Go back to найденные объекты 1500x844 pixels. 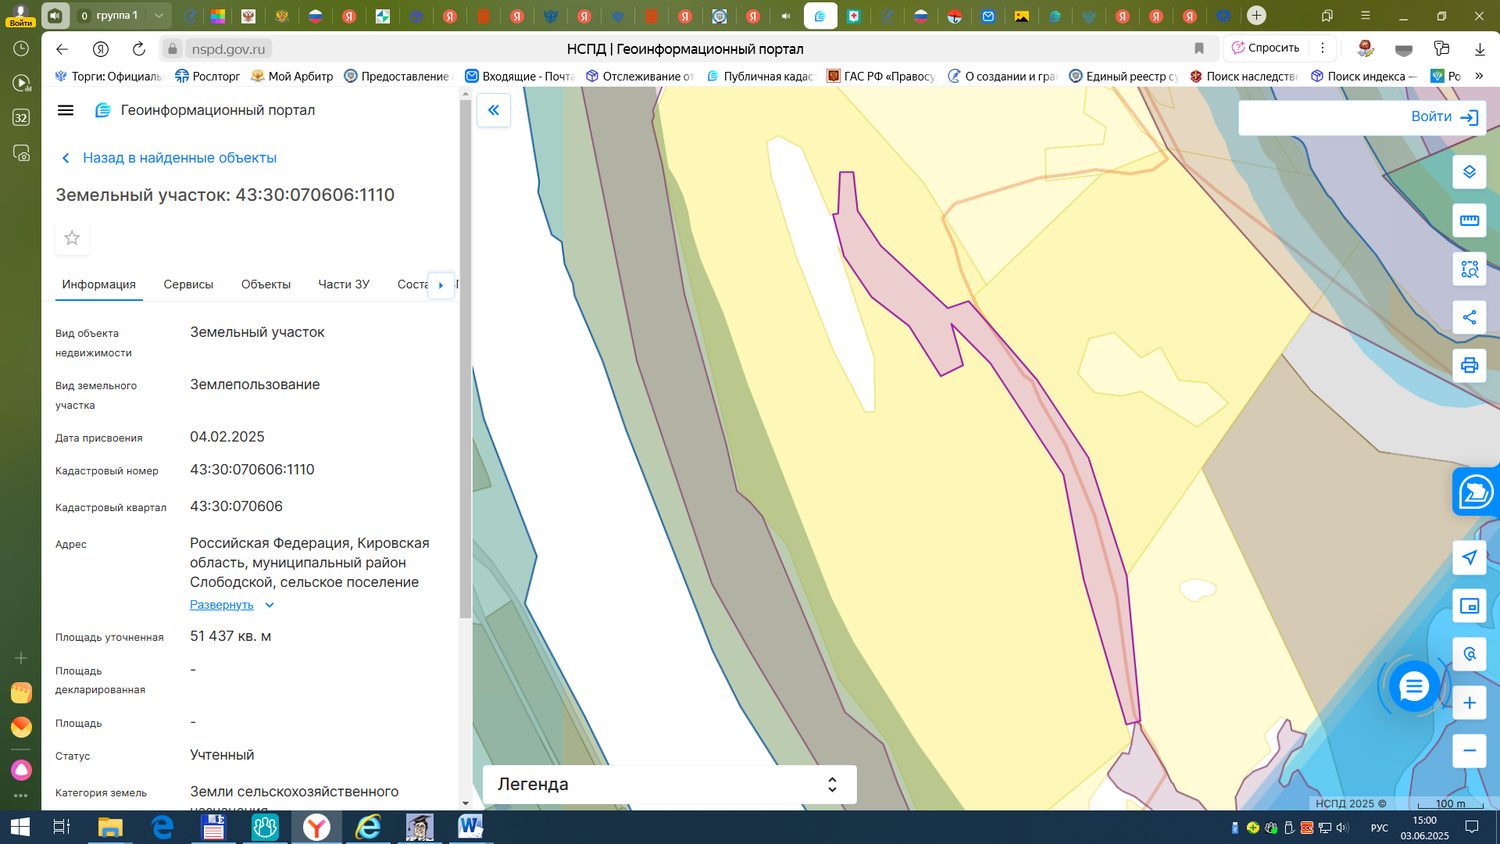169,158
